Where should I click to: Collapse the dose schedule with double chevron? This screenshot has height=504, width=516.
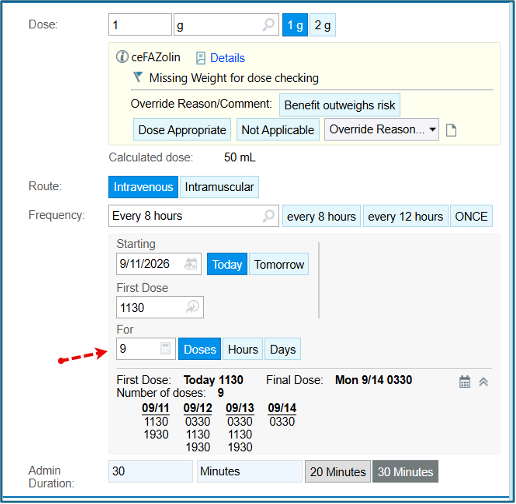(x=483, y=382)
